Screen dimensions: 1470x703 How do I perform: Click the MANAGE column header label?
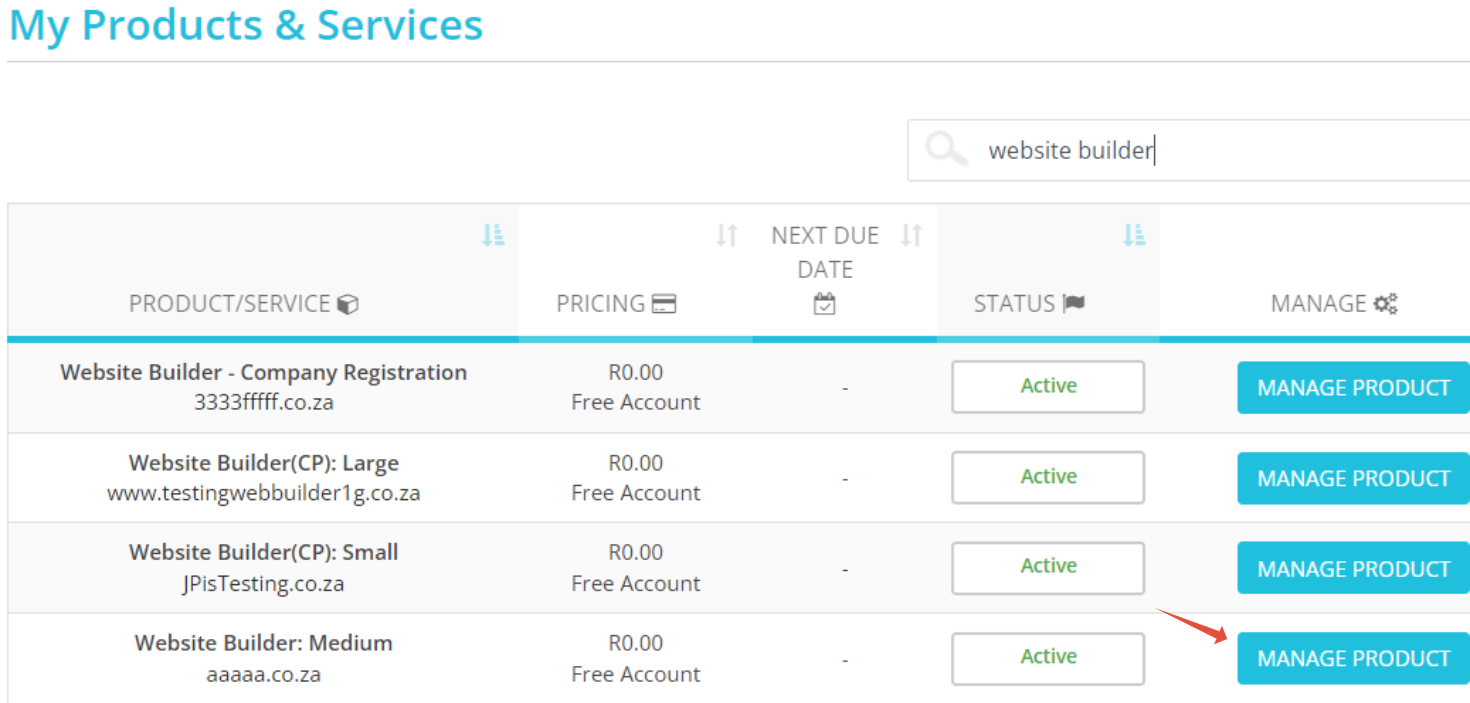coord(1318,304)
